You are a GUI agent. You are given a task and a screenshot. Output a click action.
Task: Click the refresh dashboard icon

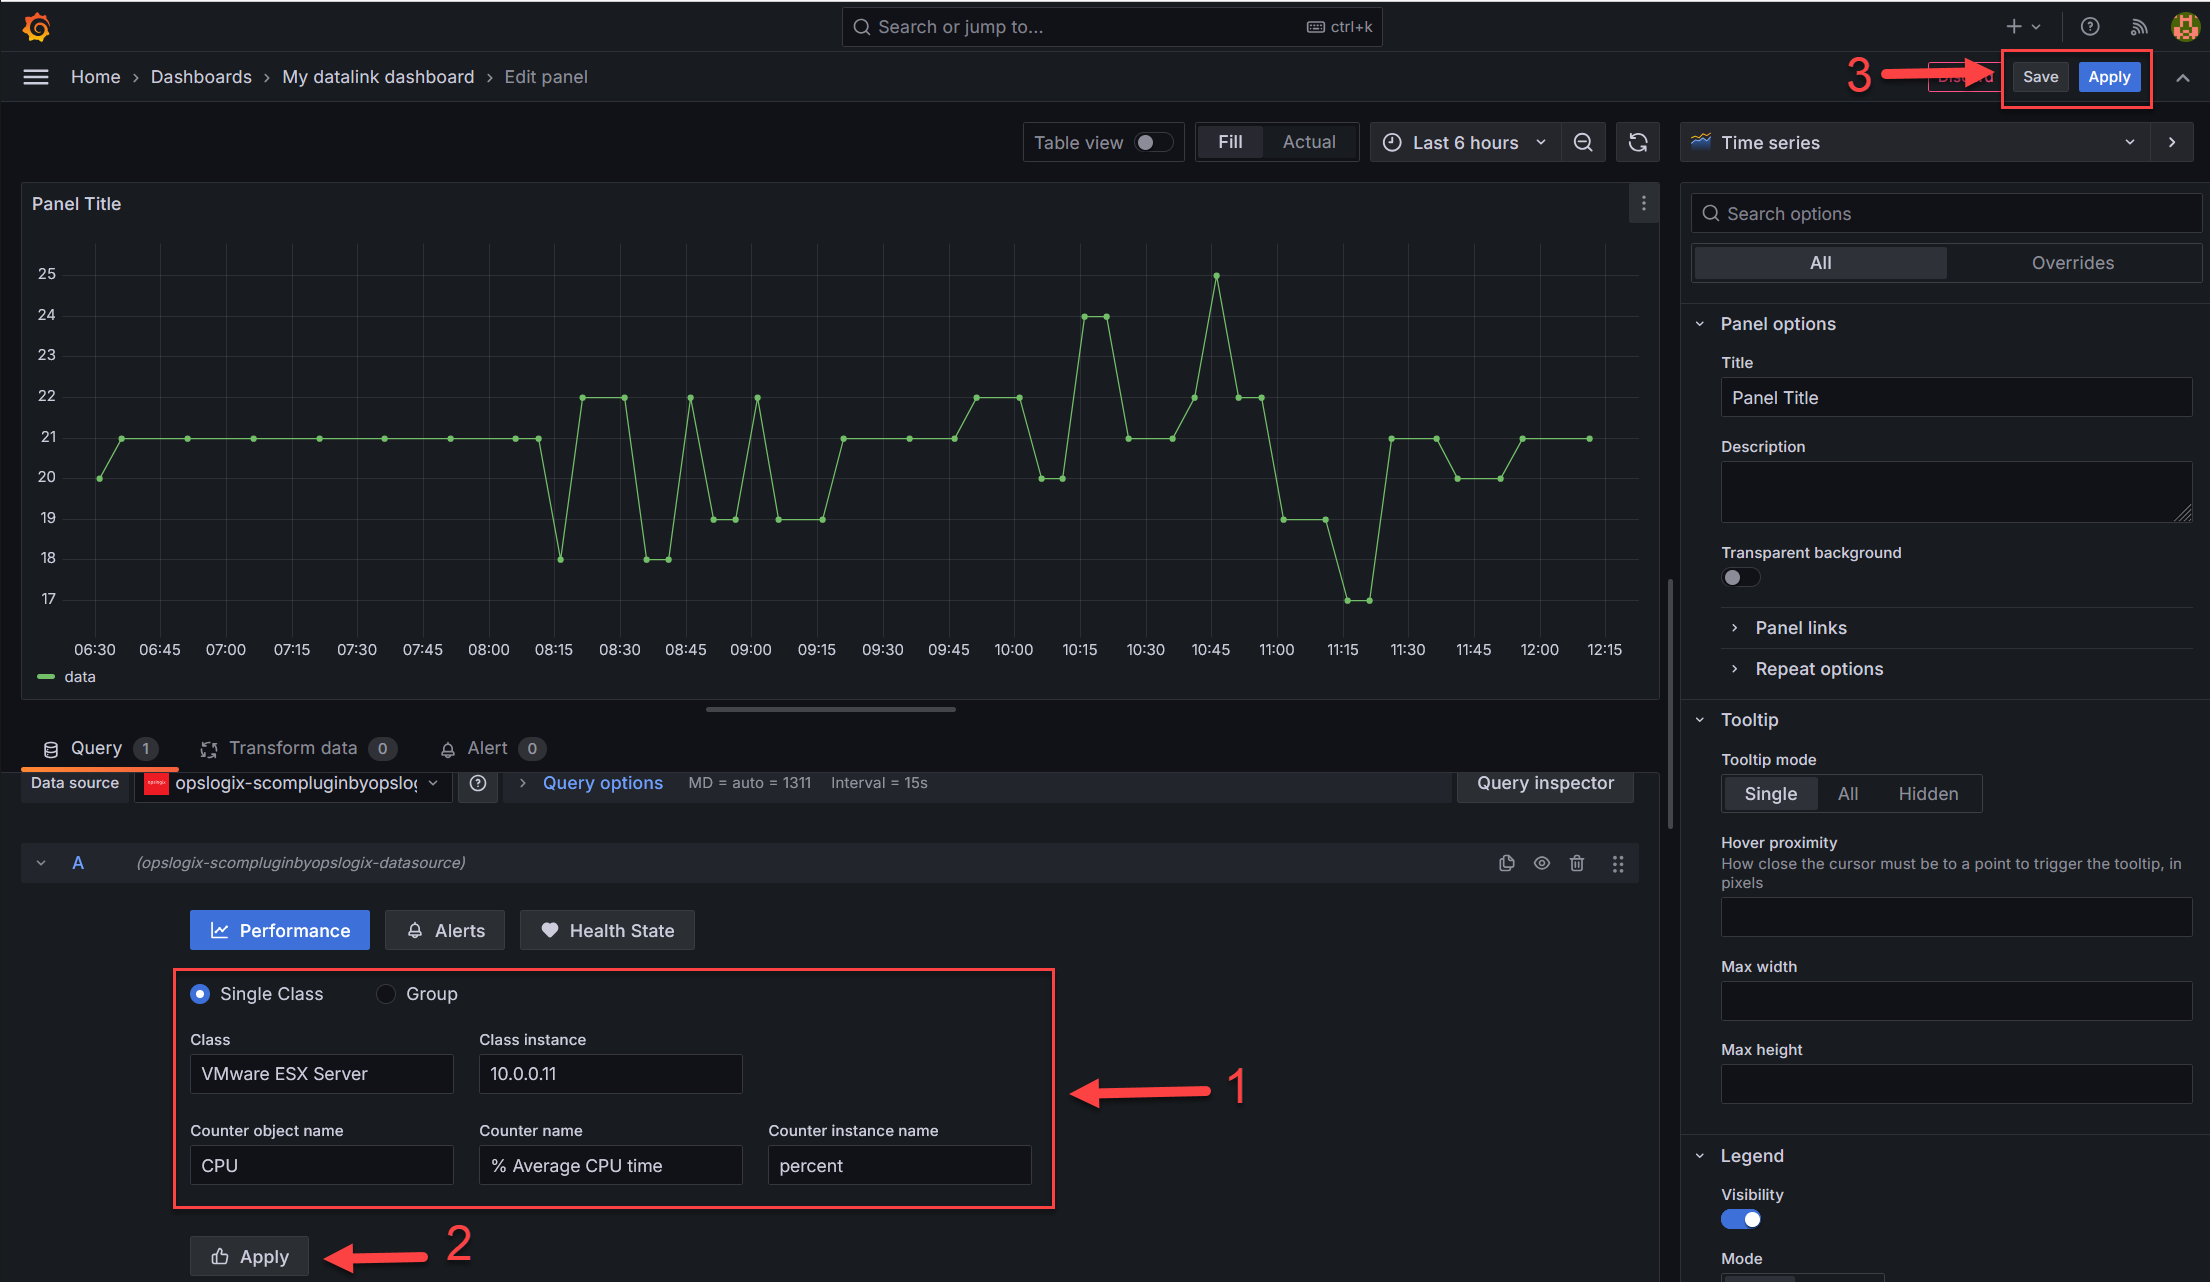coord(1638,143)
